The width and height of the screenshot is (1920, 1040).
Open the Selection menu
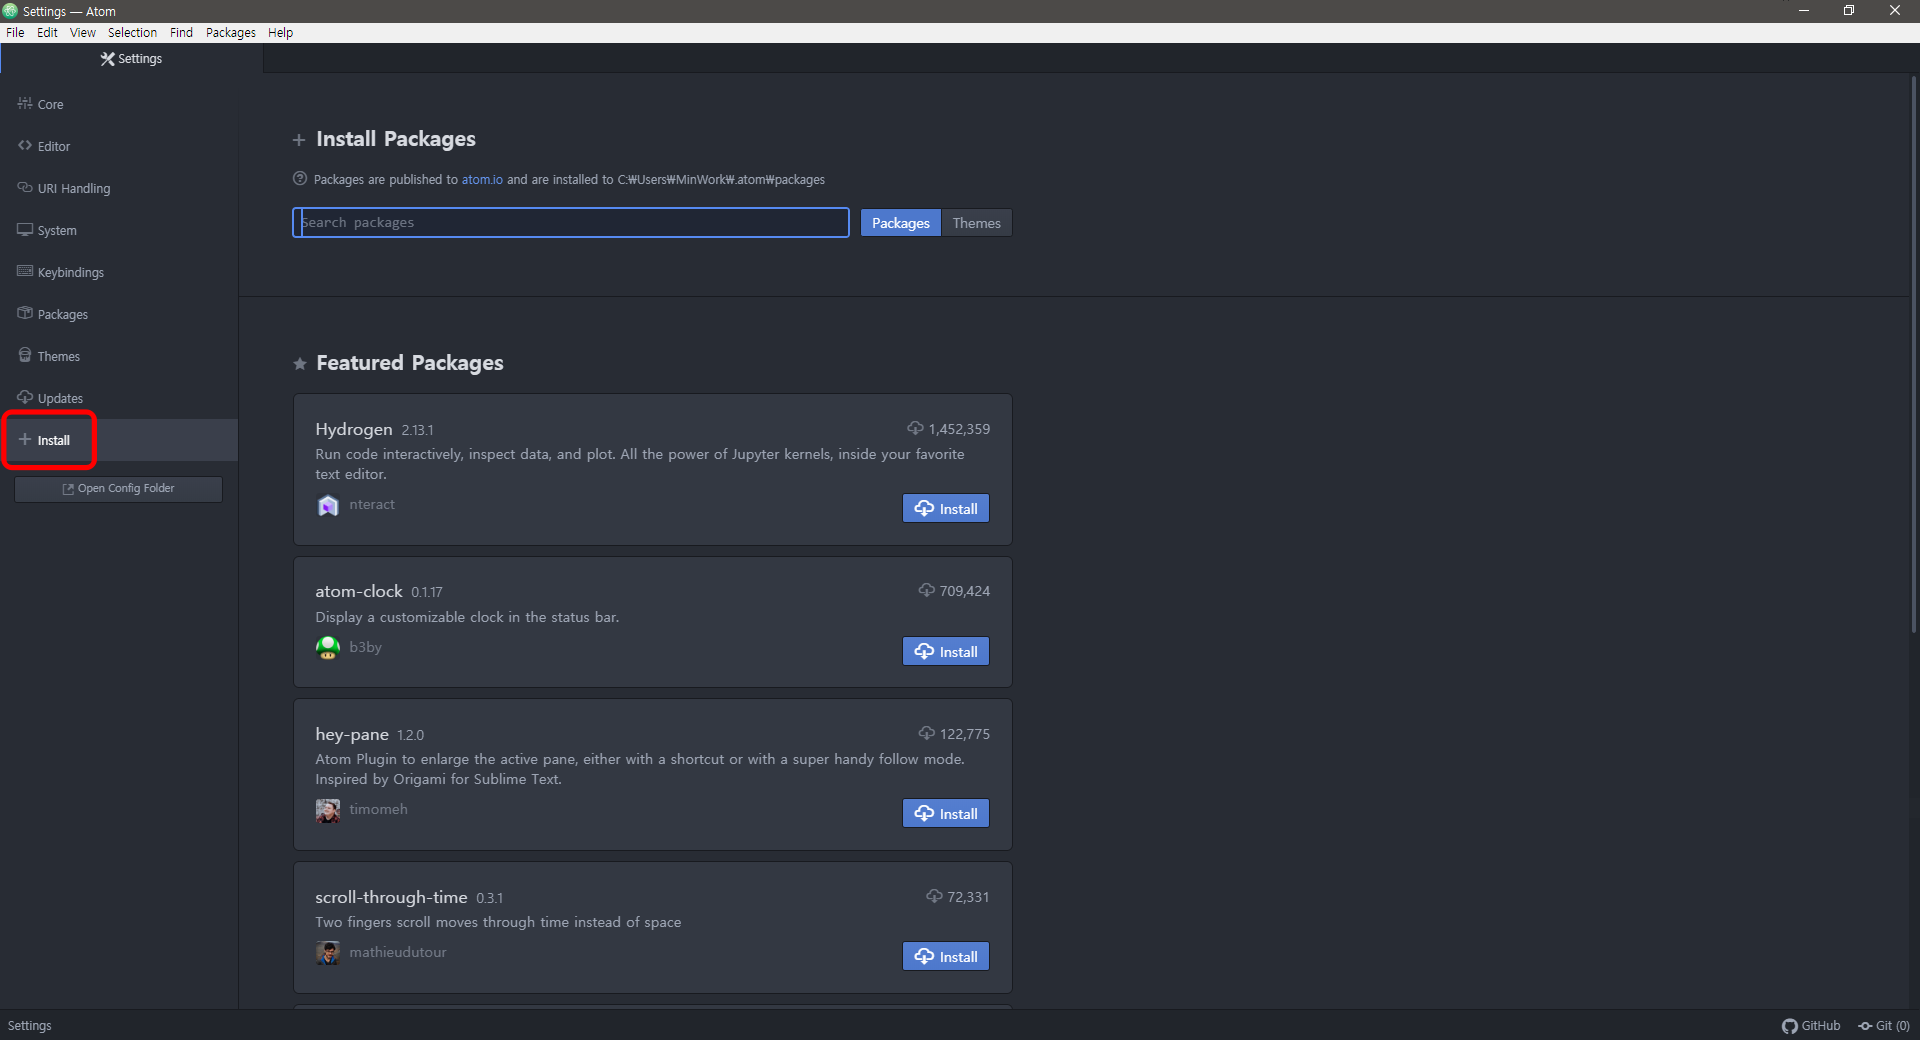[x=132, y=32]
